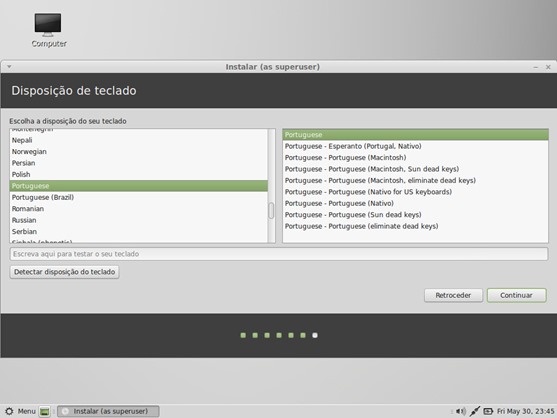Viewport: 557px width, 418px height.
Task: Close the Instalar window
Action: coord(548,67)
